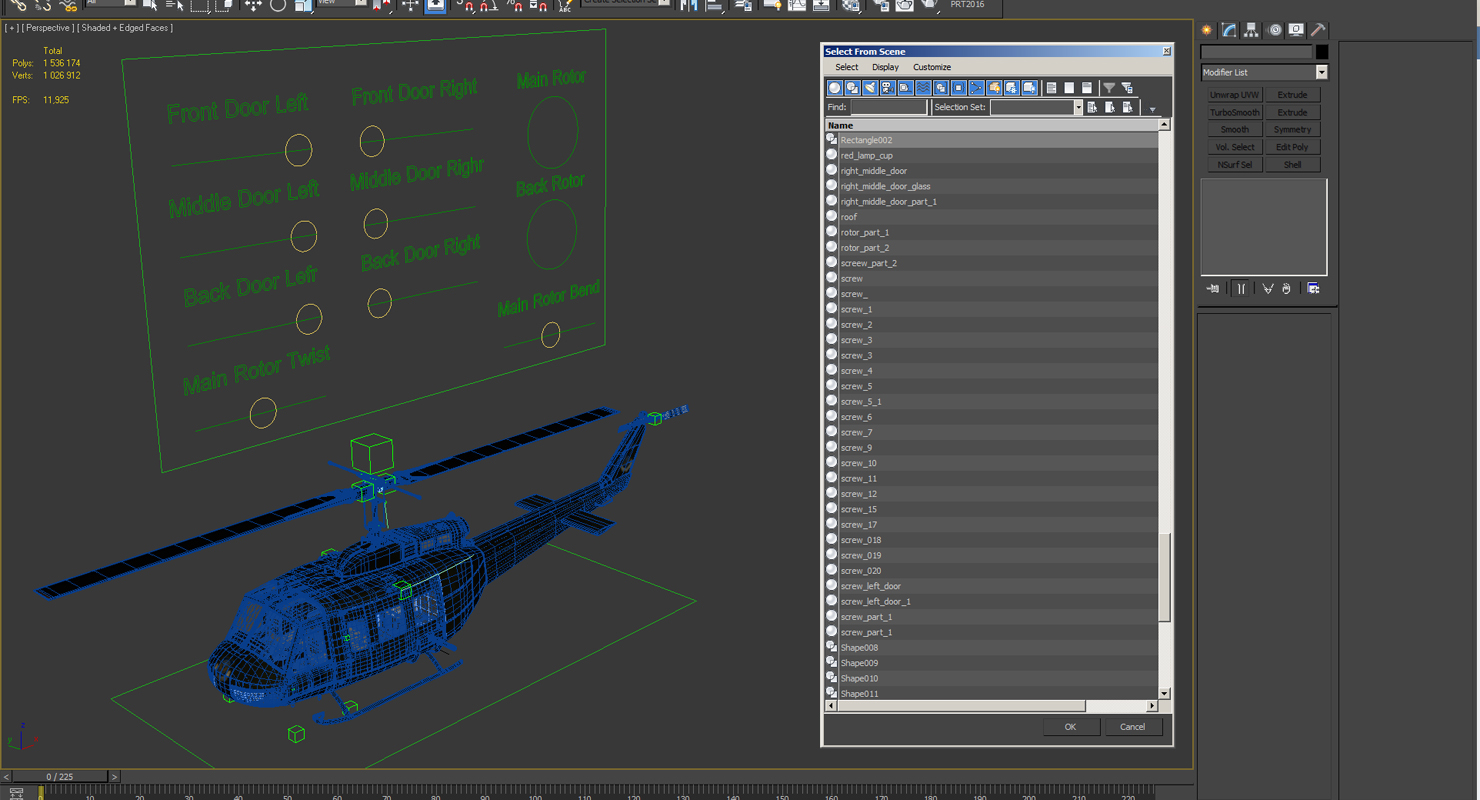This screenshot has height=800, width=1480.
Task: Open the Selection Set dropdown arrow
Action: pyautogui.click(x=1078, y=107)
